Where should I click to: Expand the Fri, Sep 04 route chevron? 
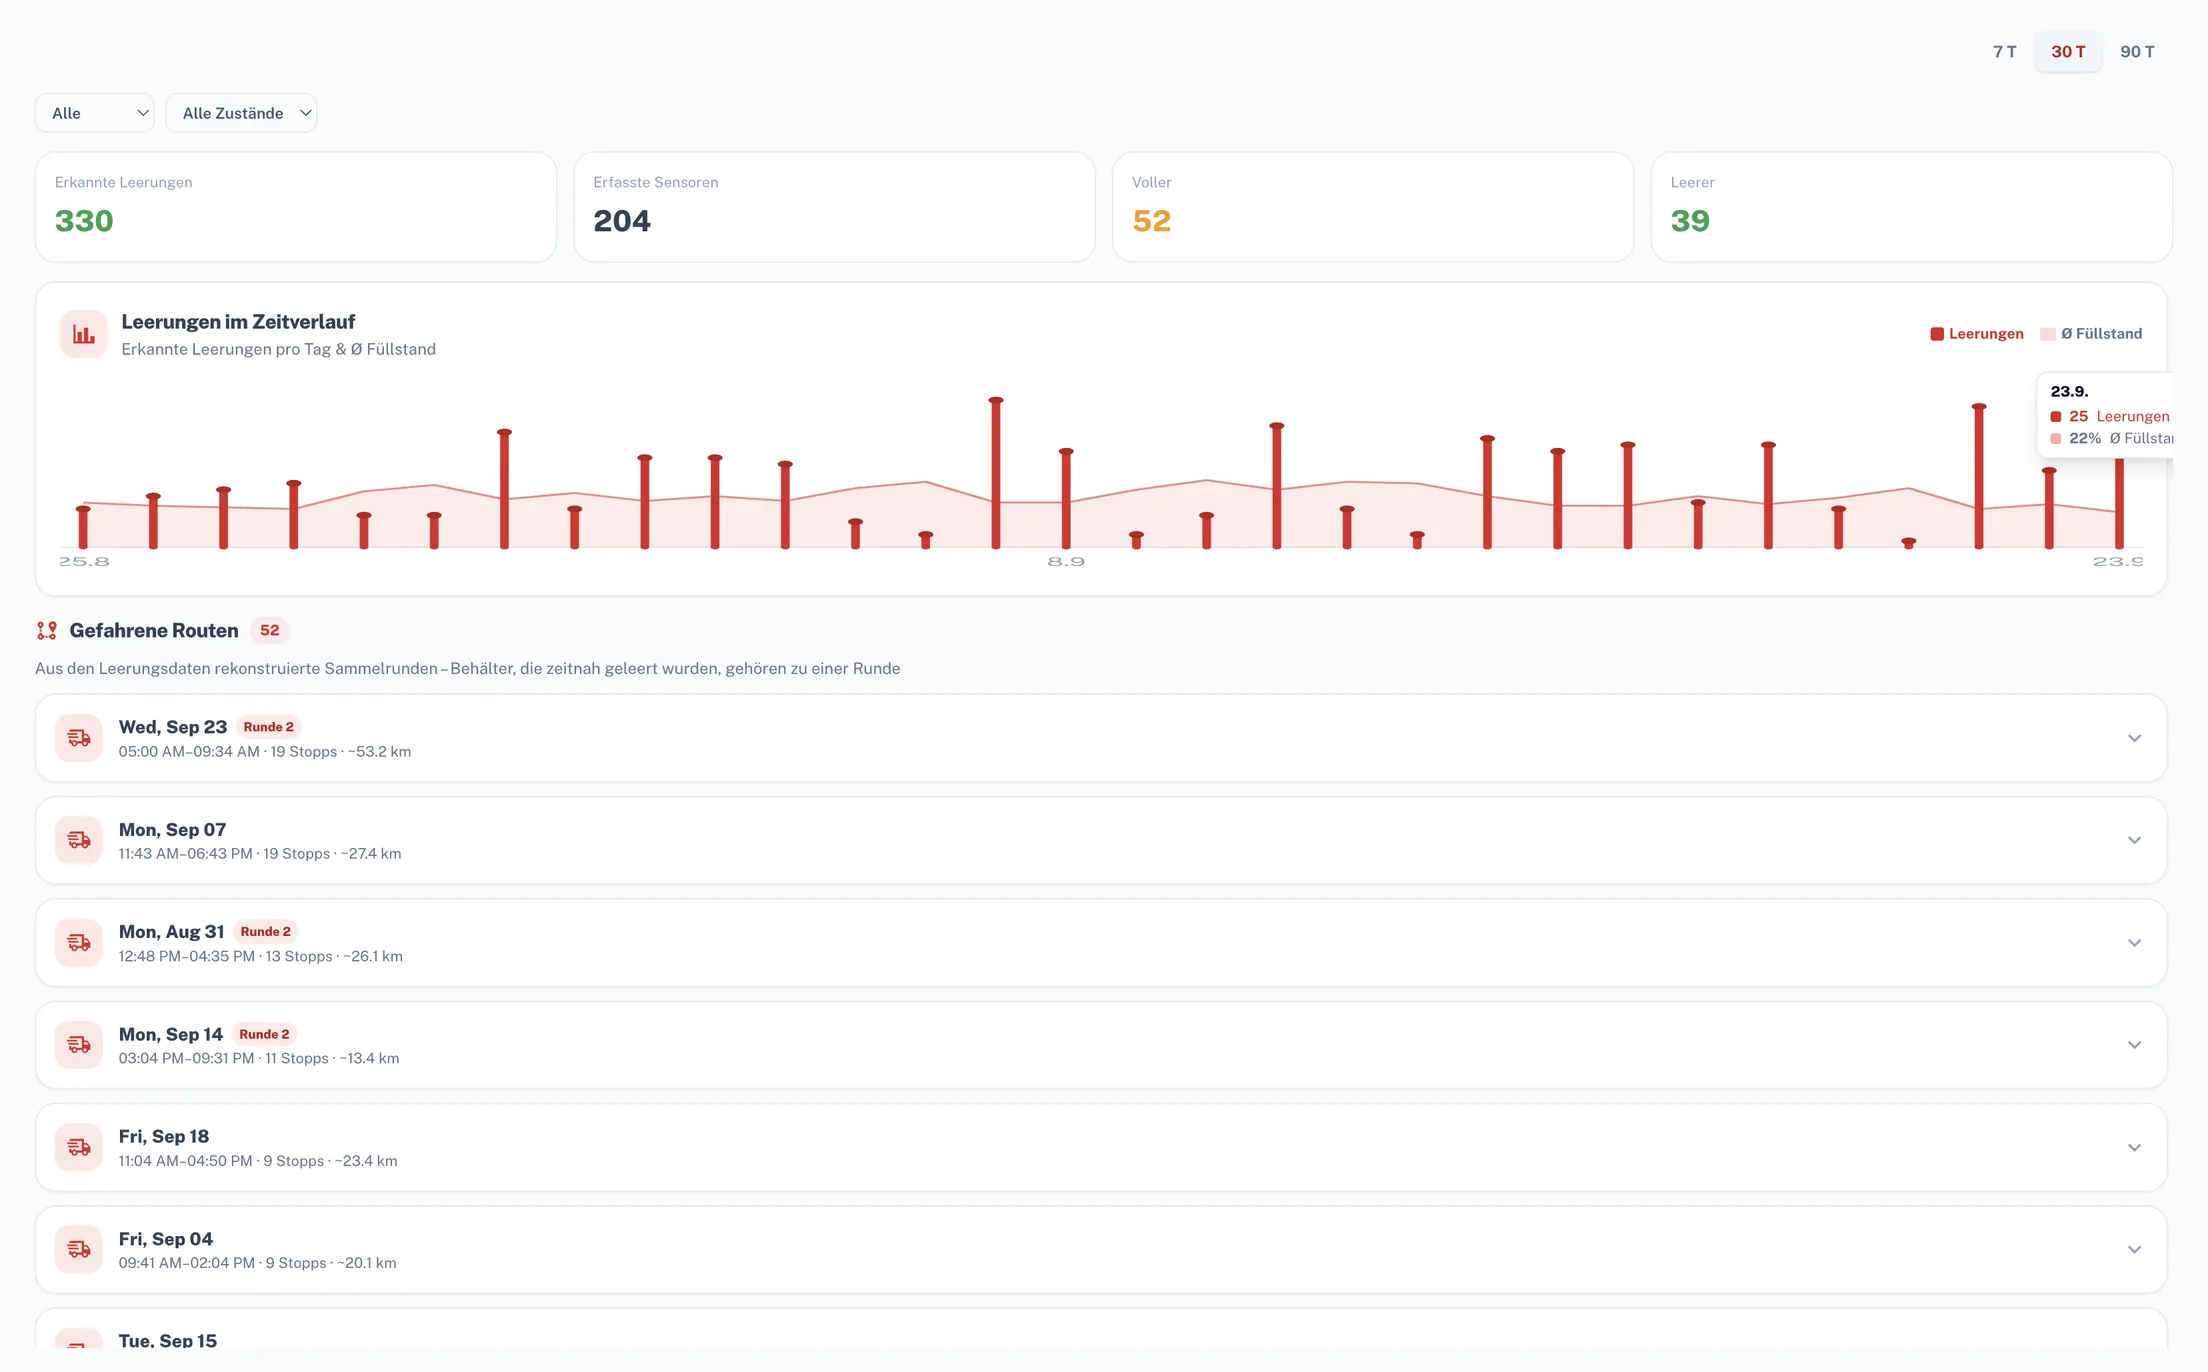coord(2134,1250)
